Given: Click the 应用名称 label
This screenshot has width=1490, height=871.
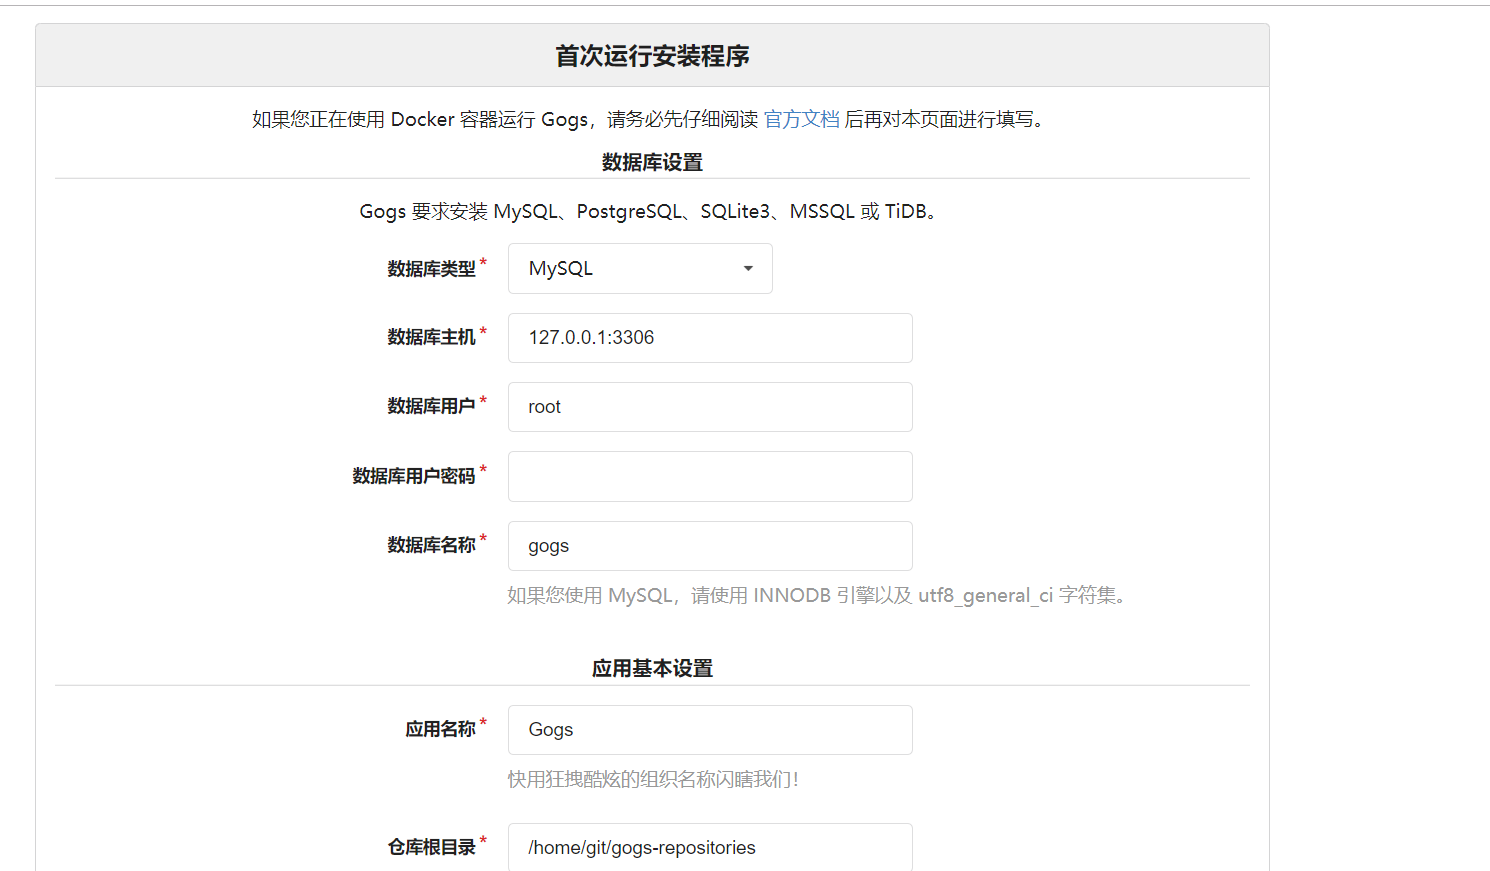Looking at the screenshot, I should (440, 729).
